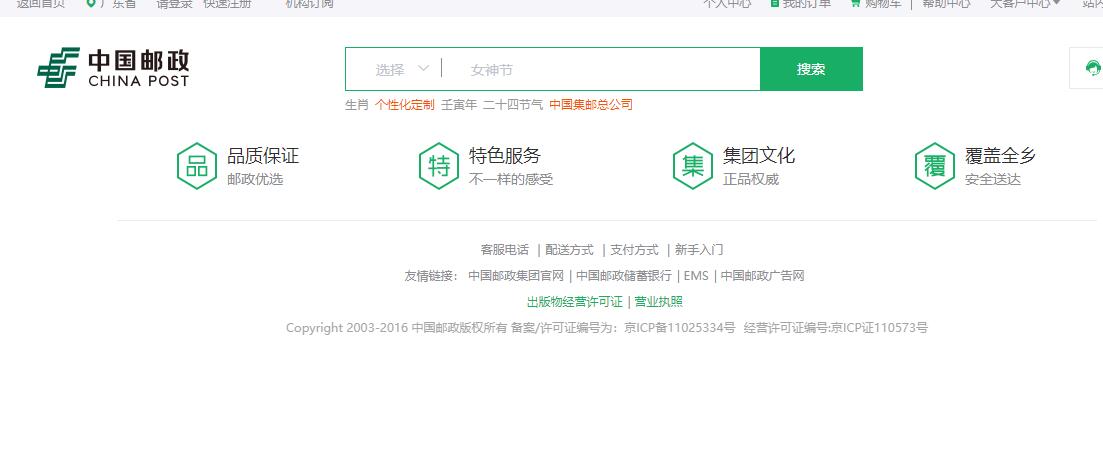Click the location pin icon beside 广东省

pyautogui.click(x=92, y=4)
